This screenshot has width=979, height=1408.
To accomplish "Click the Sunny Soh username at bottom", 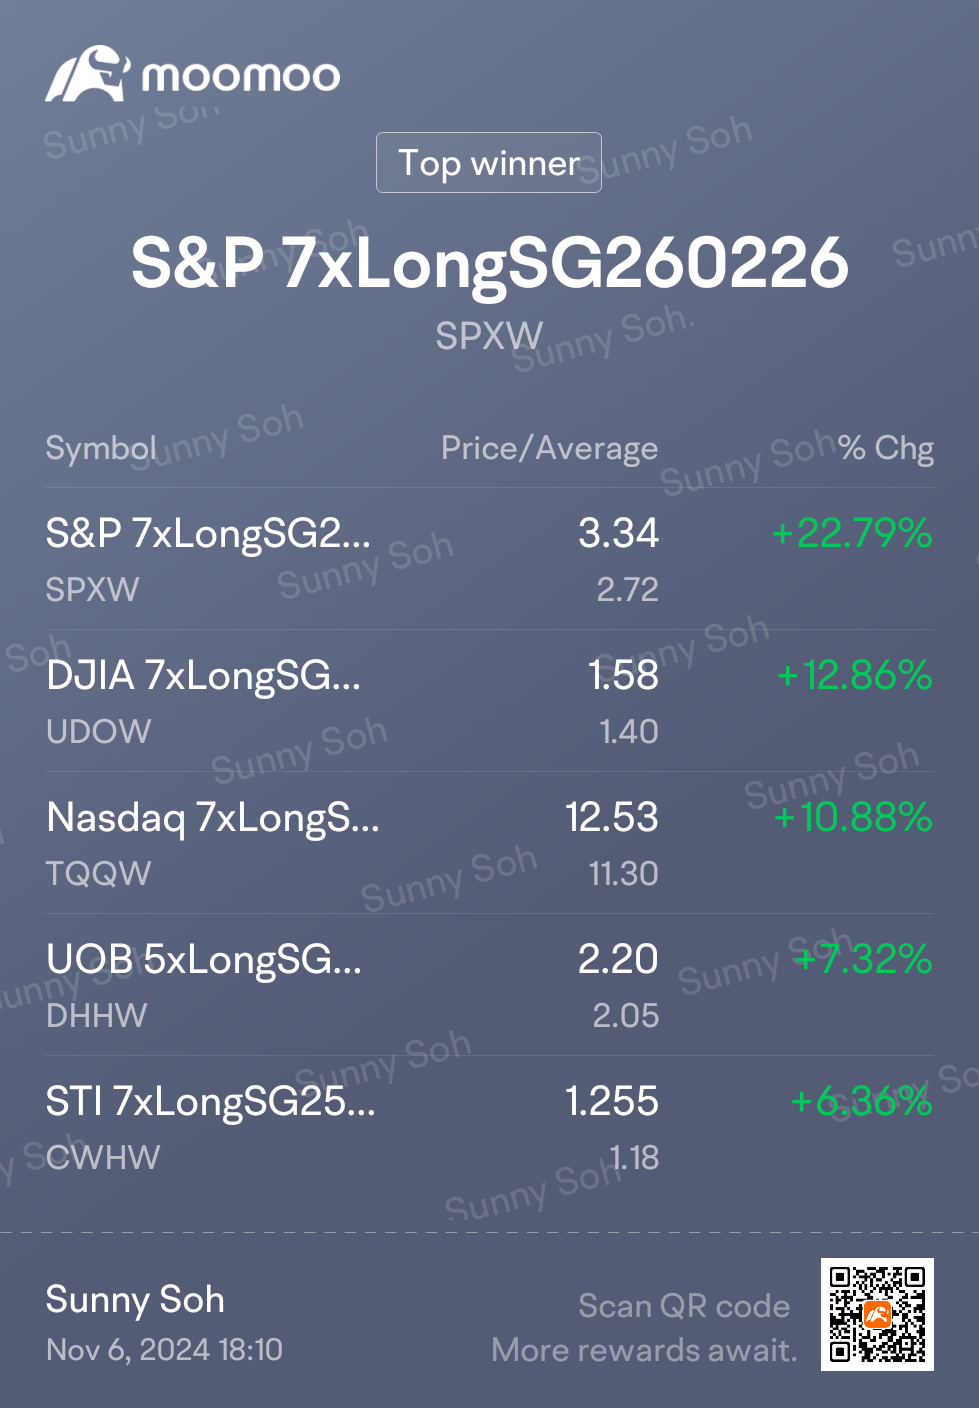I will tap(135, 1299).
